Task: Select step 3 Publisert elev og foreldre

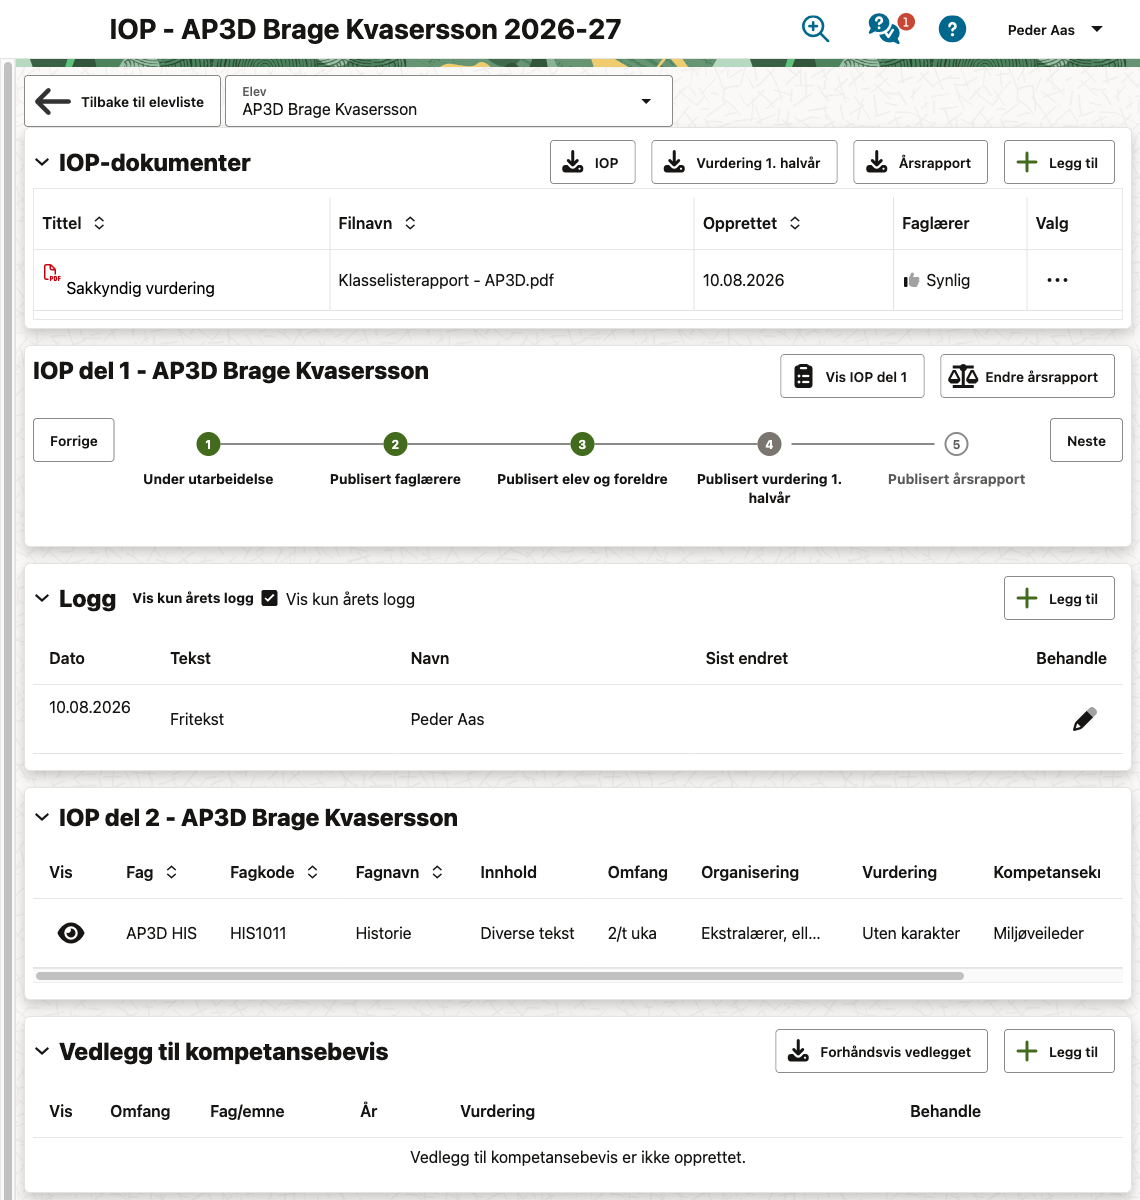Action: click(582, 444)
